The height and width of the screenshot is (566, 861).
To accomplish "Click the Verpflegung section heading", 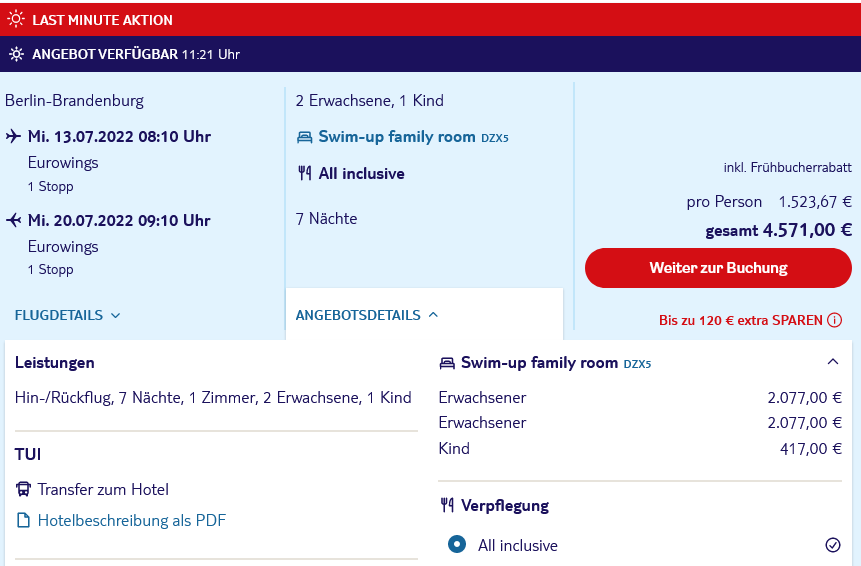I will pos(505,506).
